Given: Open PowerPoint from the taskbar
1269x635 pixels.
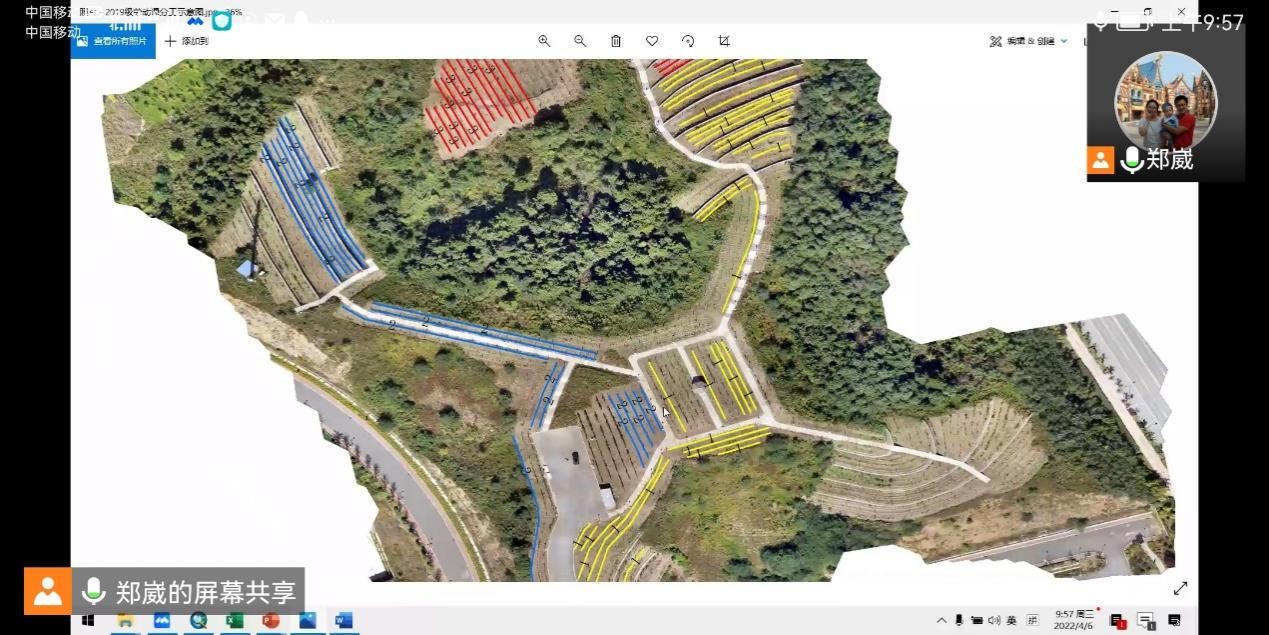Looking at the screenshot, I should [x=270, y=621].
